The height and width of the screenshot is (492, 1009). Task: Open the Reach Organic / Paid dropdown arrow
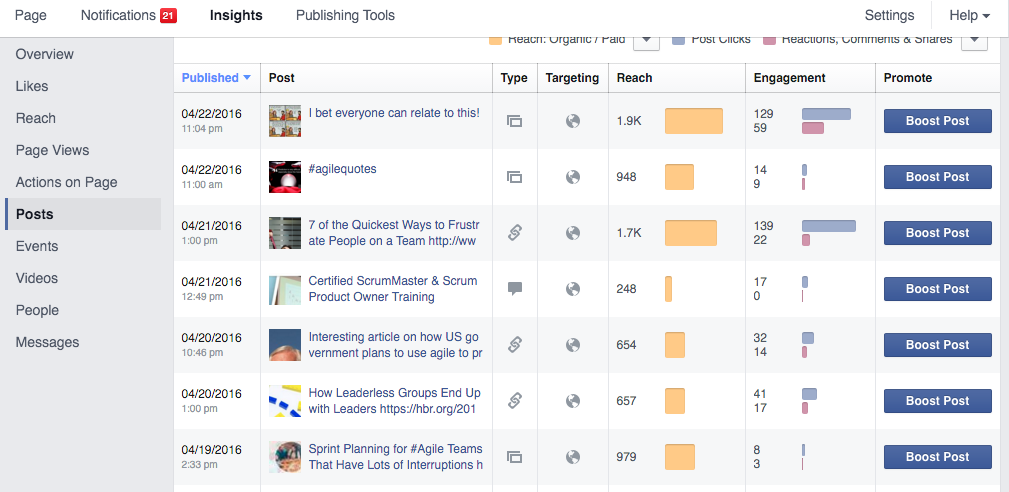point(647,40)
